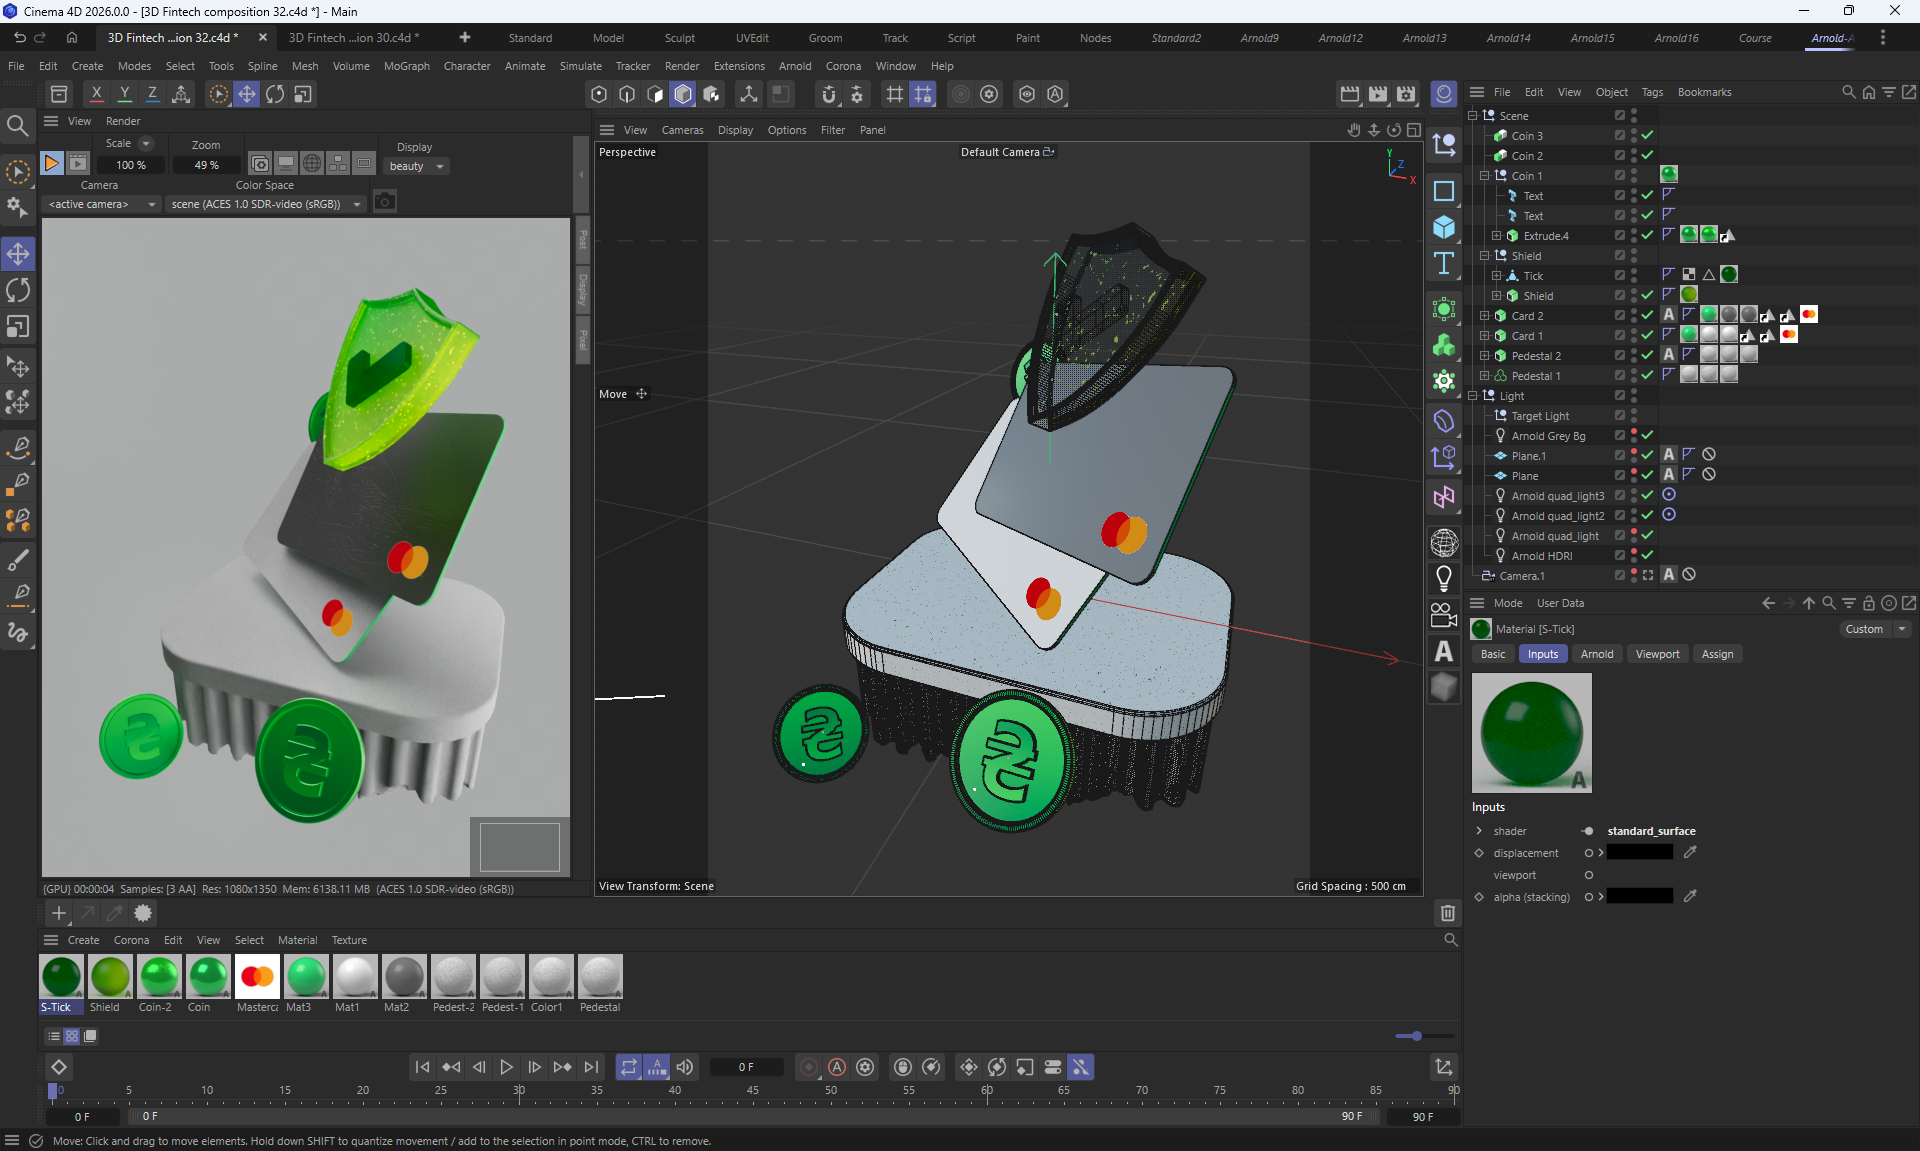Image resolution: width=1920 pixels, height=1151 pixels.
Task: Click the Assign tab button
Action: 1717,654
